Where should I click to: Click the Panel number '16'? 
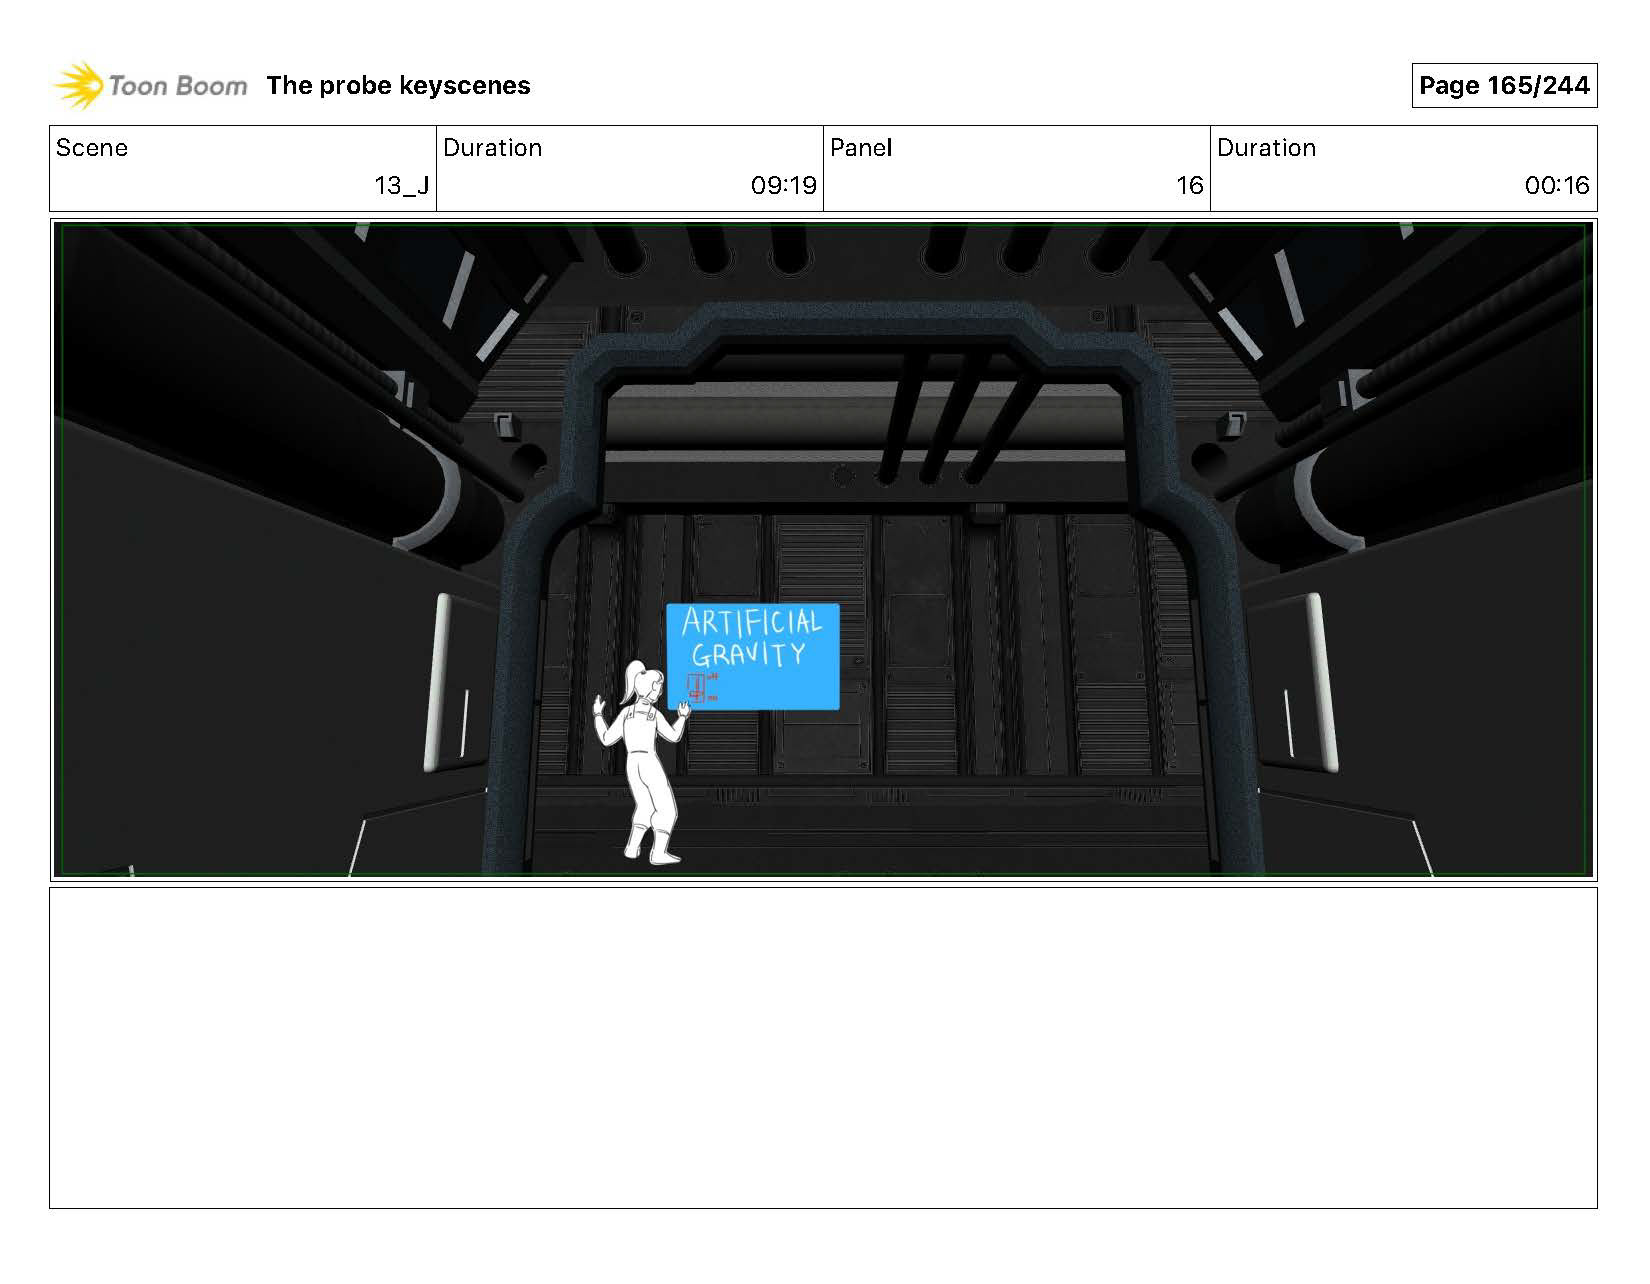coord(1190,185)
